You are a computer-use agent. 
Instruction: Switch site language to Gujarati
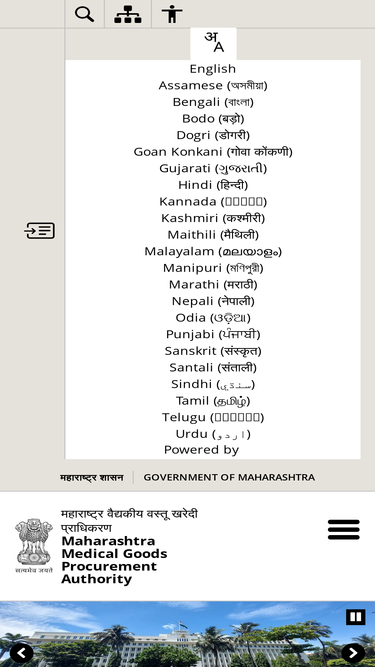click(x=213, y=168)
